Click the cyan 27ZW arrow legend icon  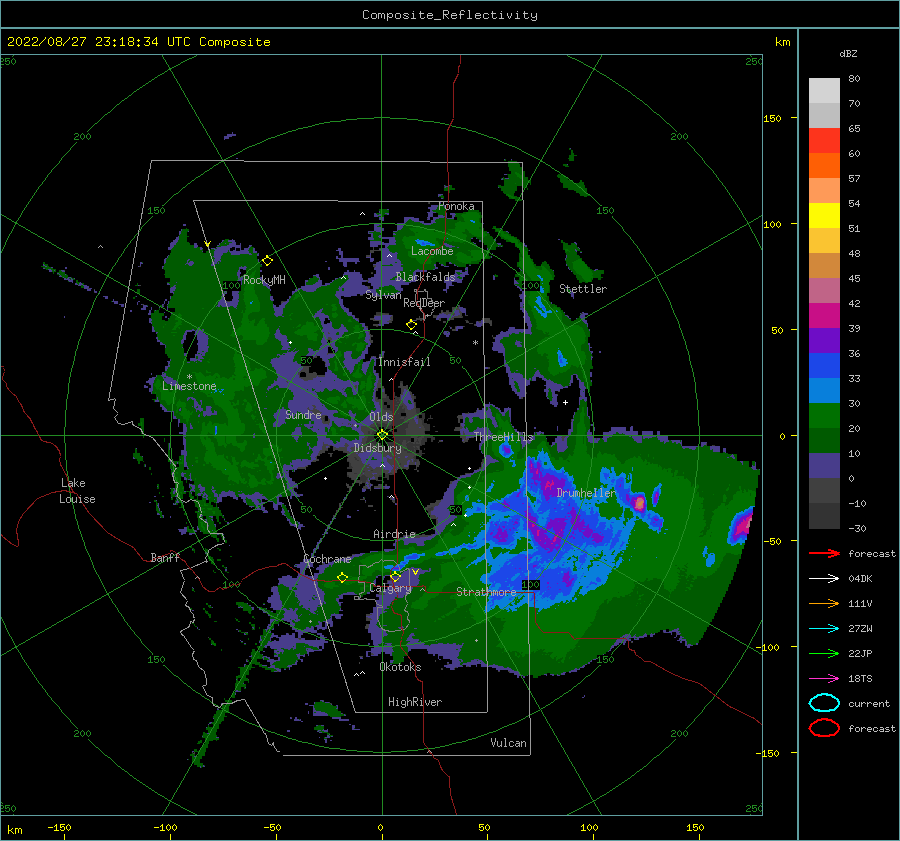[x=824, y=629]
